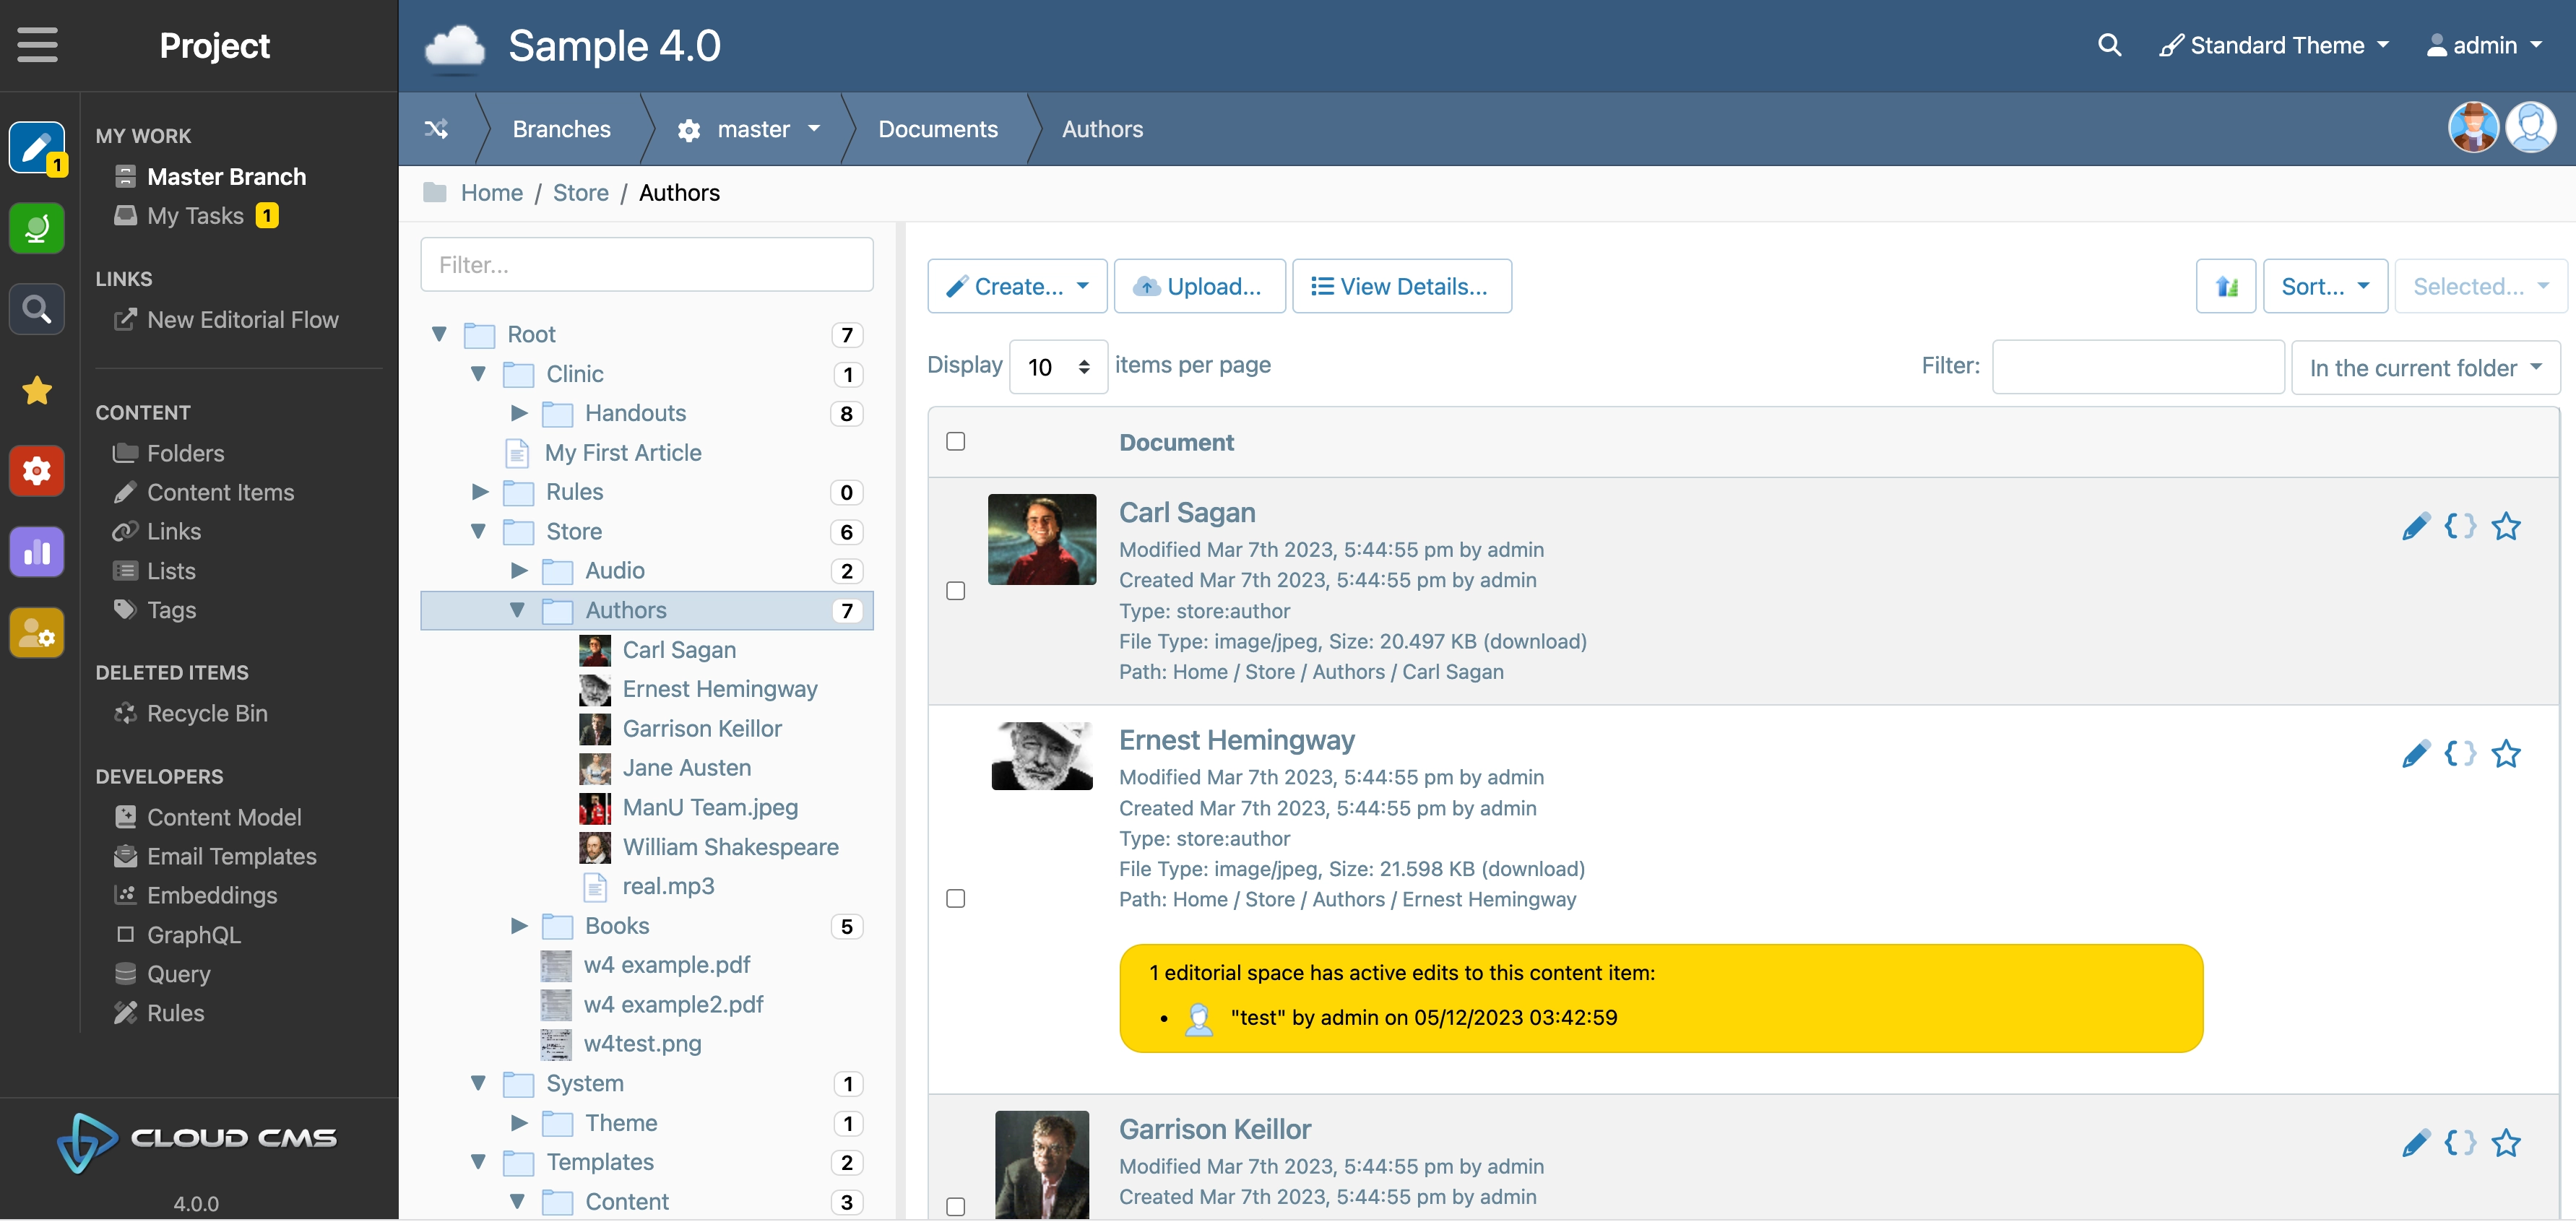Open the purple bar chart sidebar icon
This screenshot has height=1222, width=2576.
pos(37,552)
